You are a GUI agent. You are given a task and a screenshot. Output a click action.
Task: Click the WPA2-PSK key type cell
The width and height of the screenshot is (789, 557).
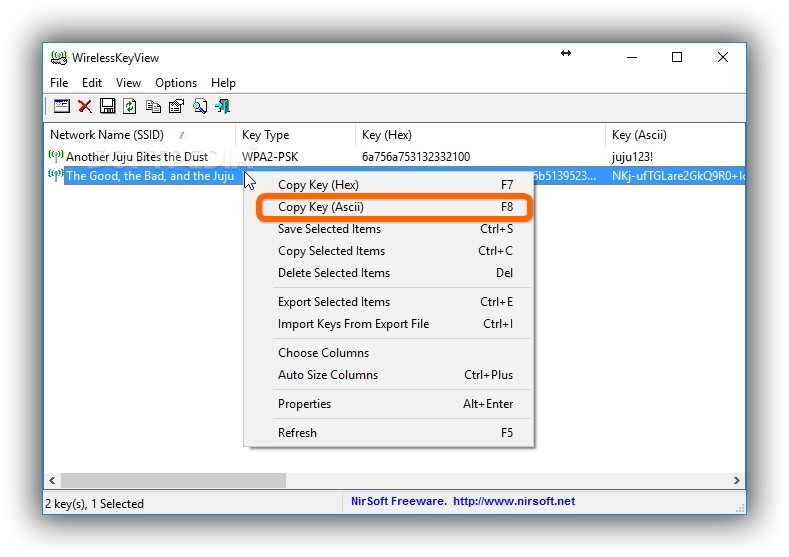tap(270, 157)
